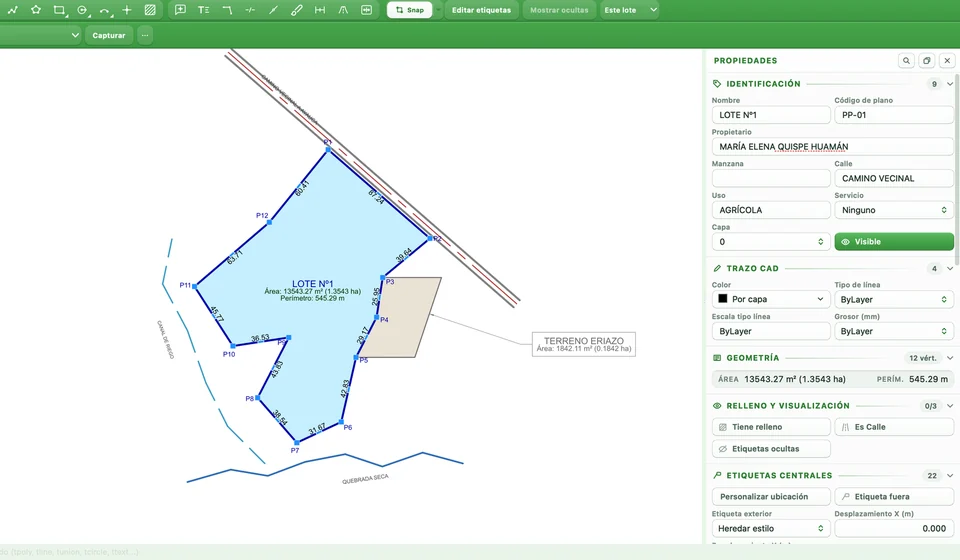Toggle Tiene relleno option
Viewport: 960px width, 560px height.
[x=771, y=427]
